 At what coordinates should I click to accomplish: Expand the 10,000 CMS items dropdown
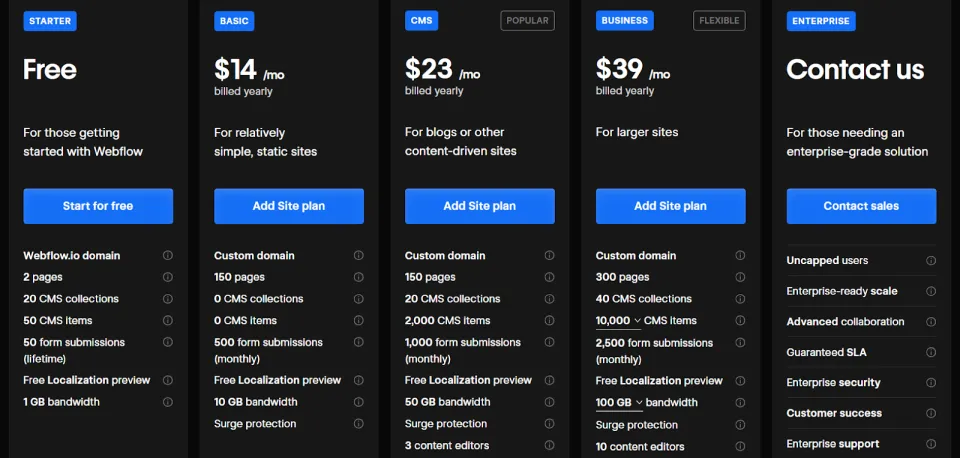618,321
